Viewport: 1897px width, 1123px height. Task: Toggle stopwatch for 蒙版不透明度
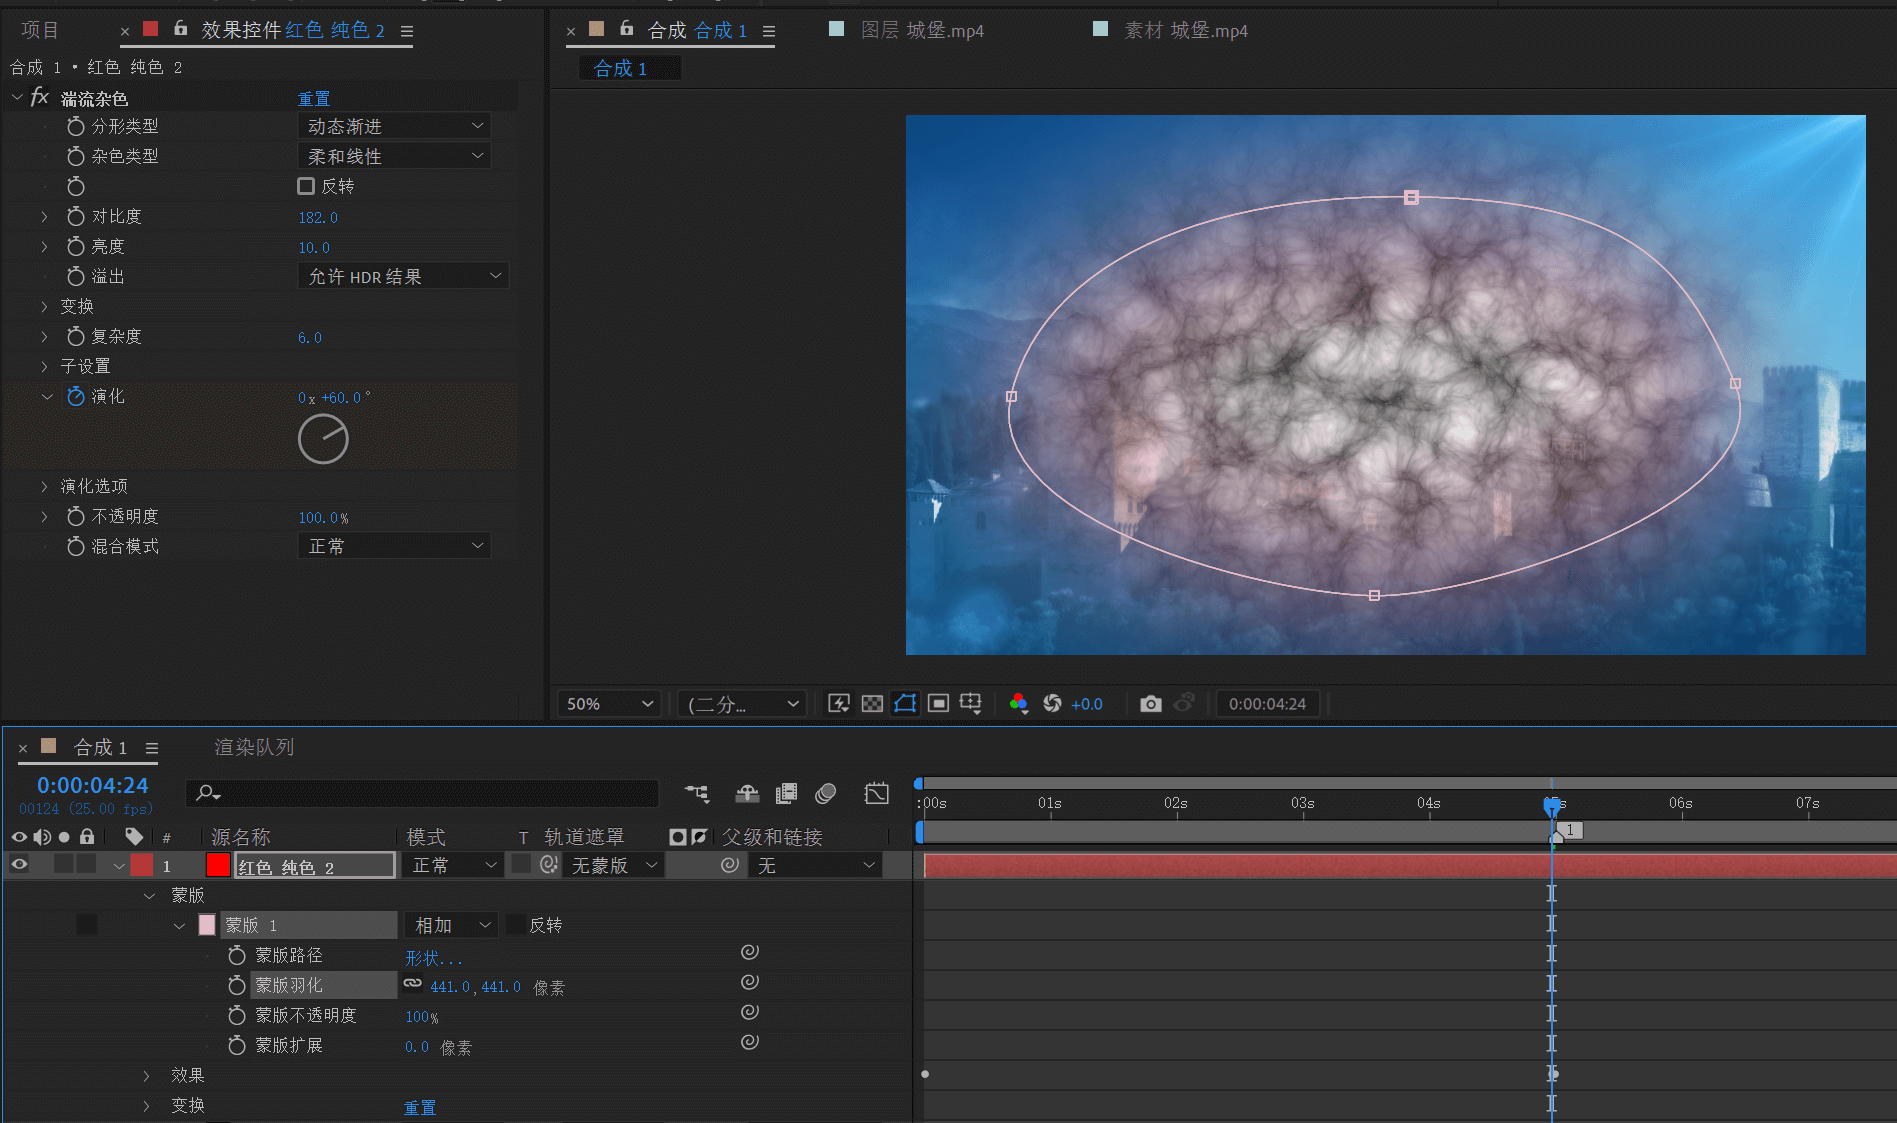point(237,1015)
